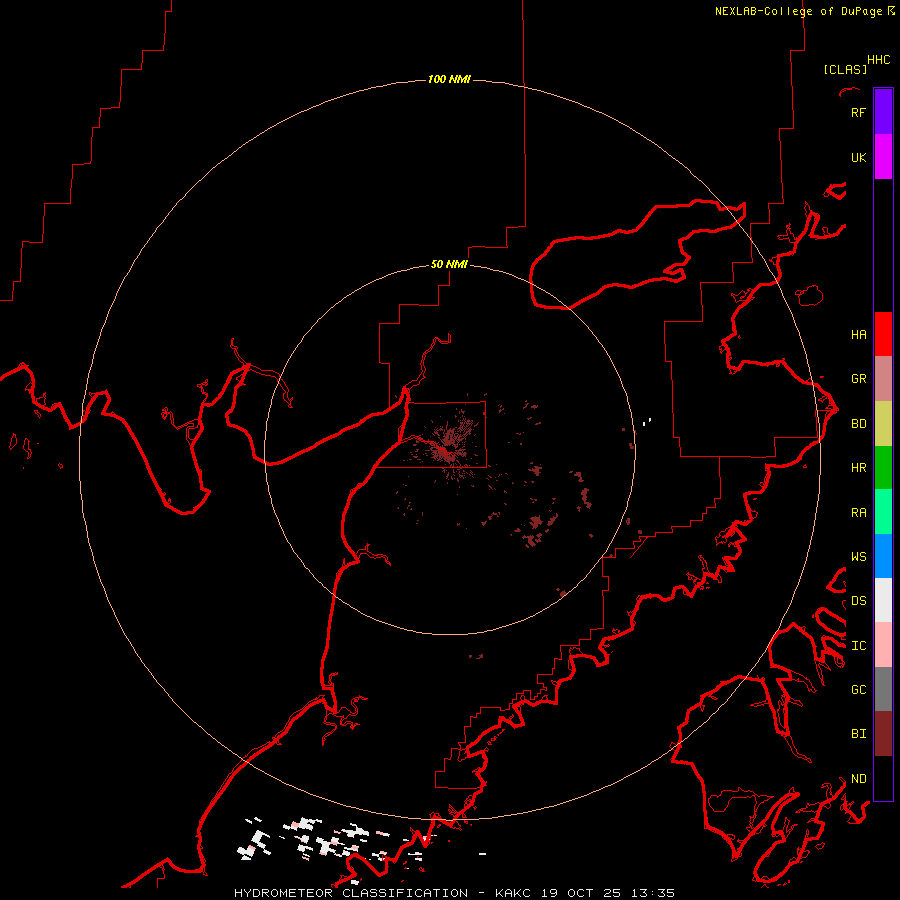The image size is (900, 900).
Task: Click the ND black legend swatch
Action: coord(883,778)
